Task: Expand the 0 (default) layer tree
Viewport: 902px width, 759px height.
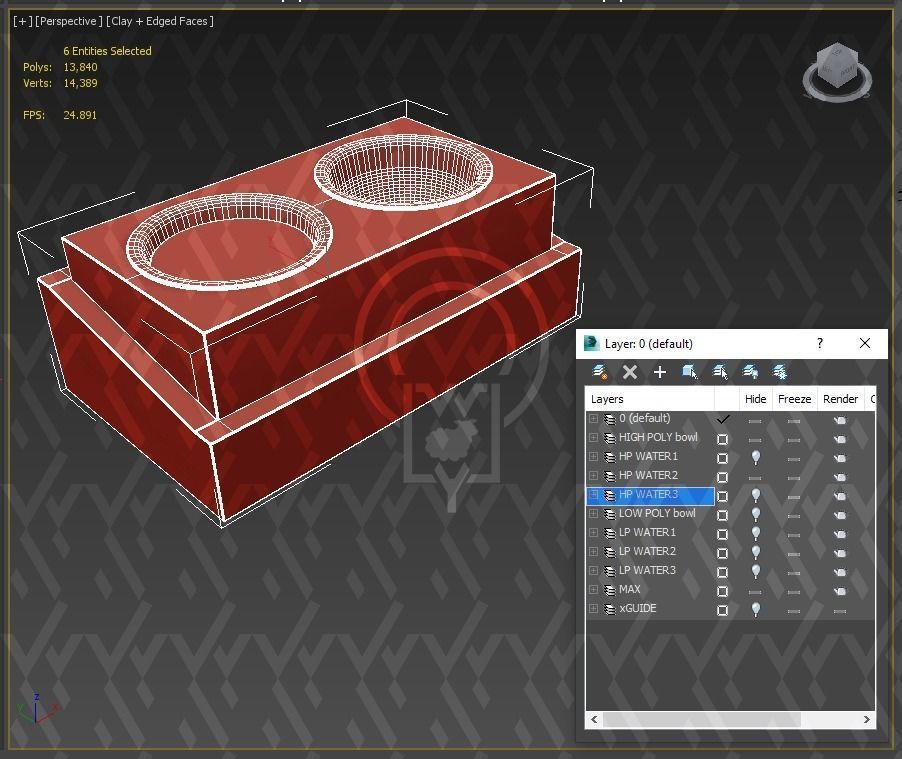Action: (594, 419)
